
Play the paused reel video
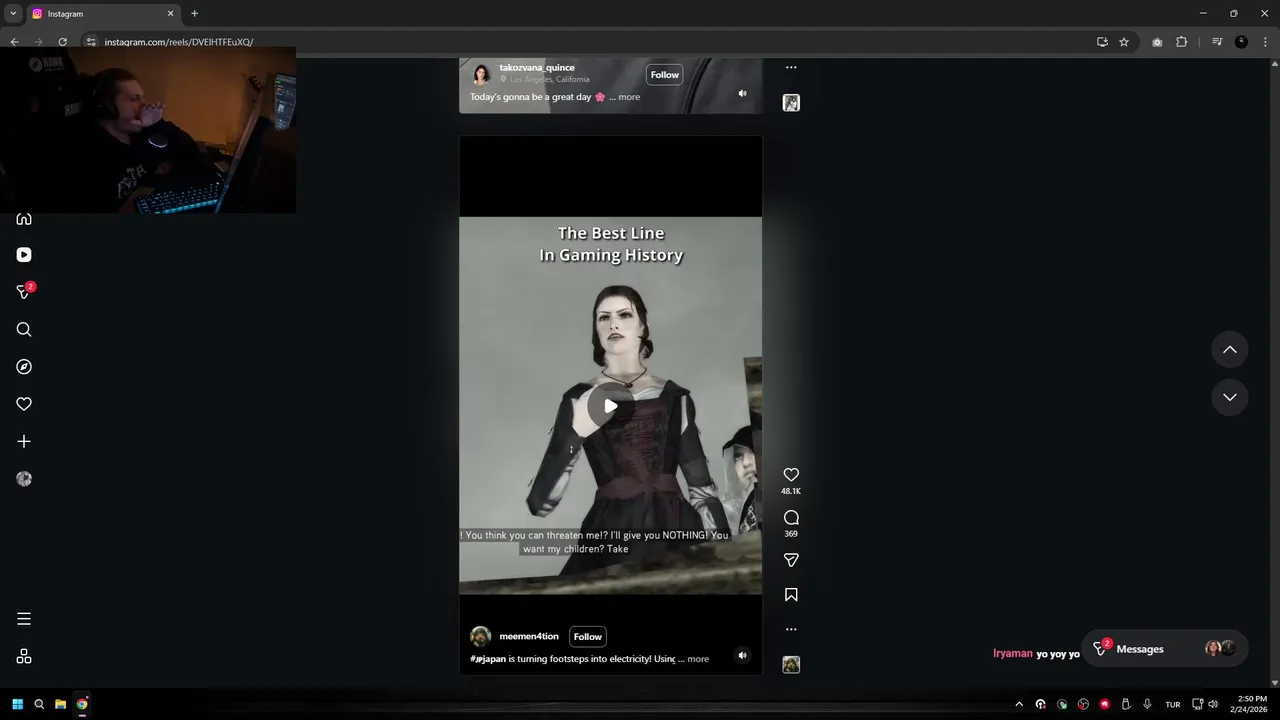pos(610,406)
